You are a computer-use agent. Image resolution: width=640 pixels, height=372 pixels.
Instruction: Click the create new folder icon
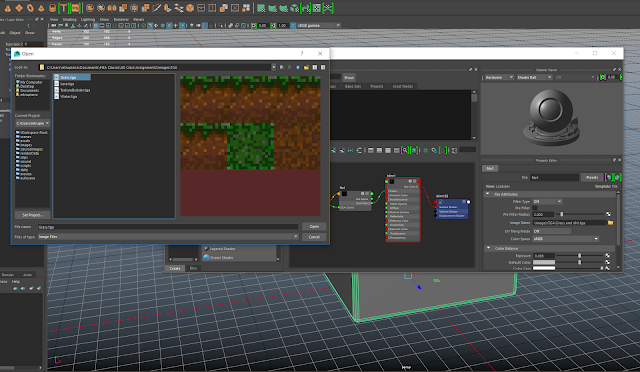(x=306, y=67)
